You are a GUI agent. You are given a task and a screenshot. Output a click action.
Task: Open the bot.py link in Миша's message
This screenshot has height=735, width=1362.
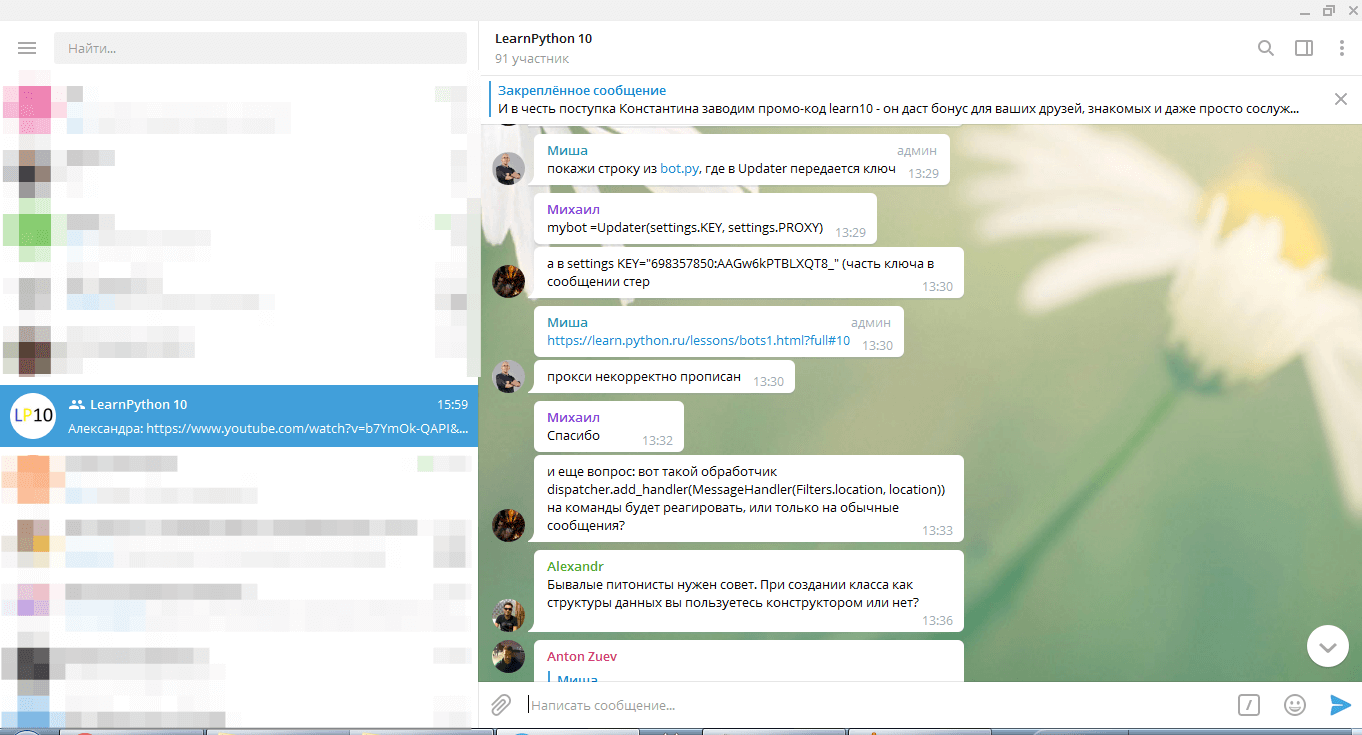coord(679,169)
